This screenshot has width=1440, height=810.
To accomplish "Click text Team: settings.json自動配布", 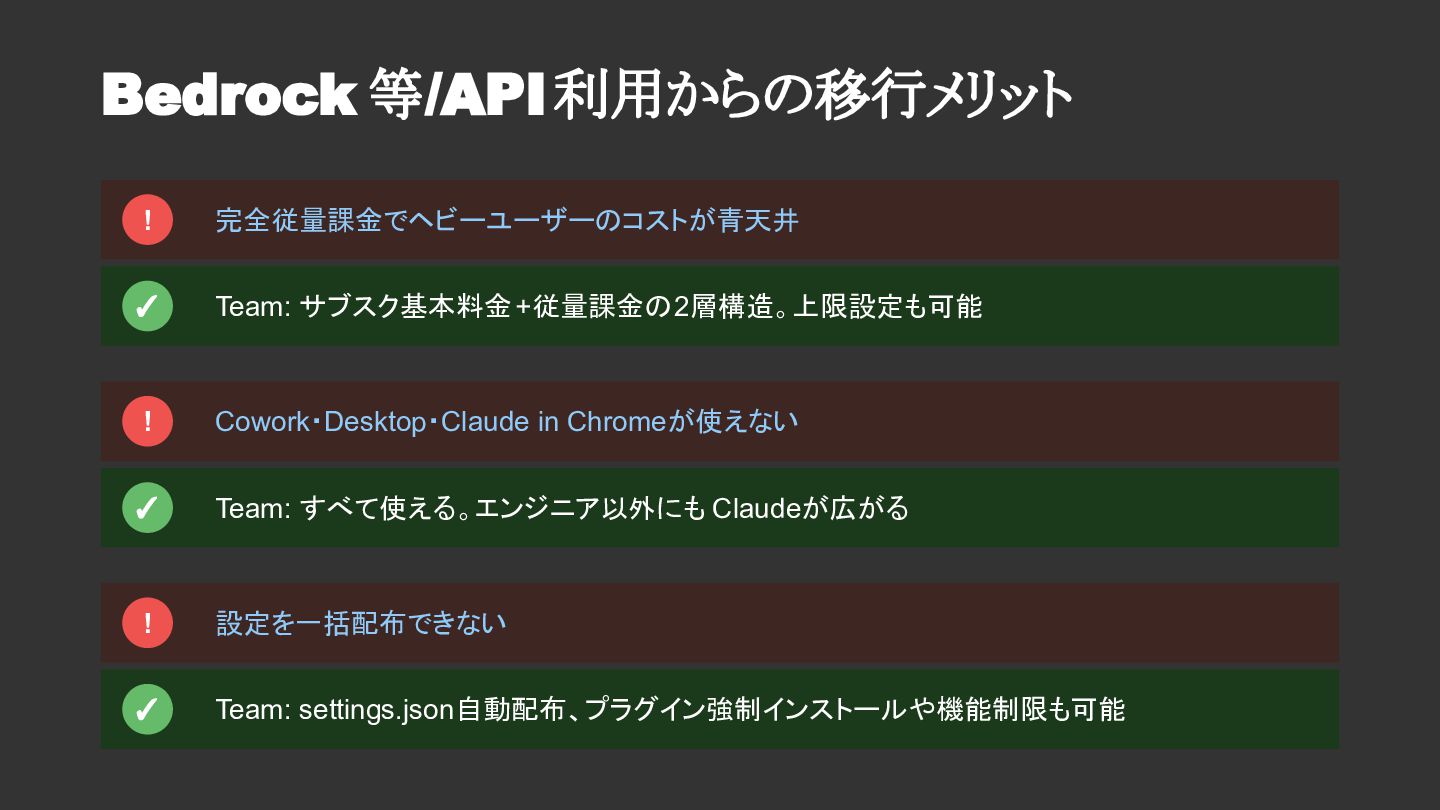I will point(392,709).
